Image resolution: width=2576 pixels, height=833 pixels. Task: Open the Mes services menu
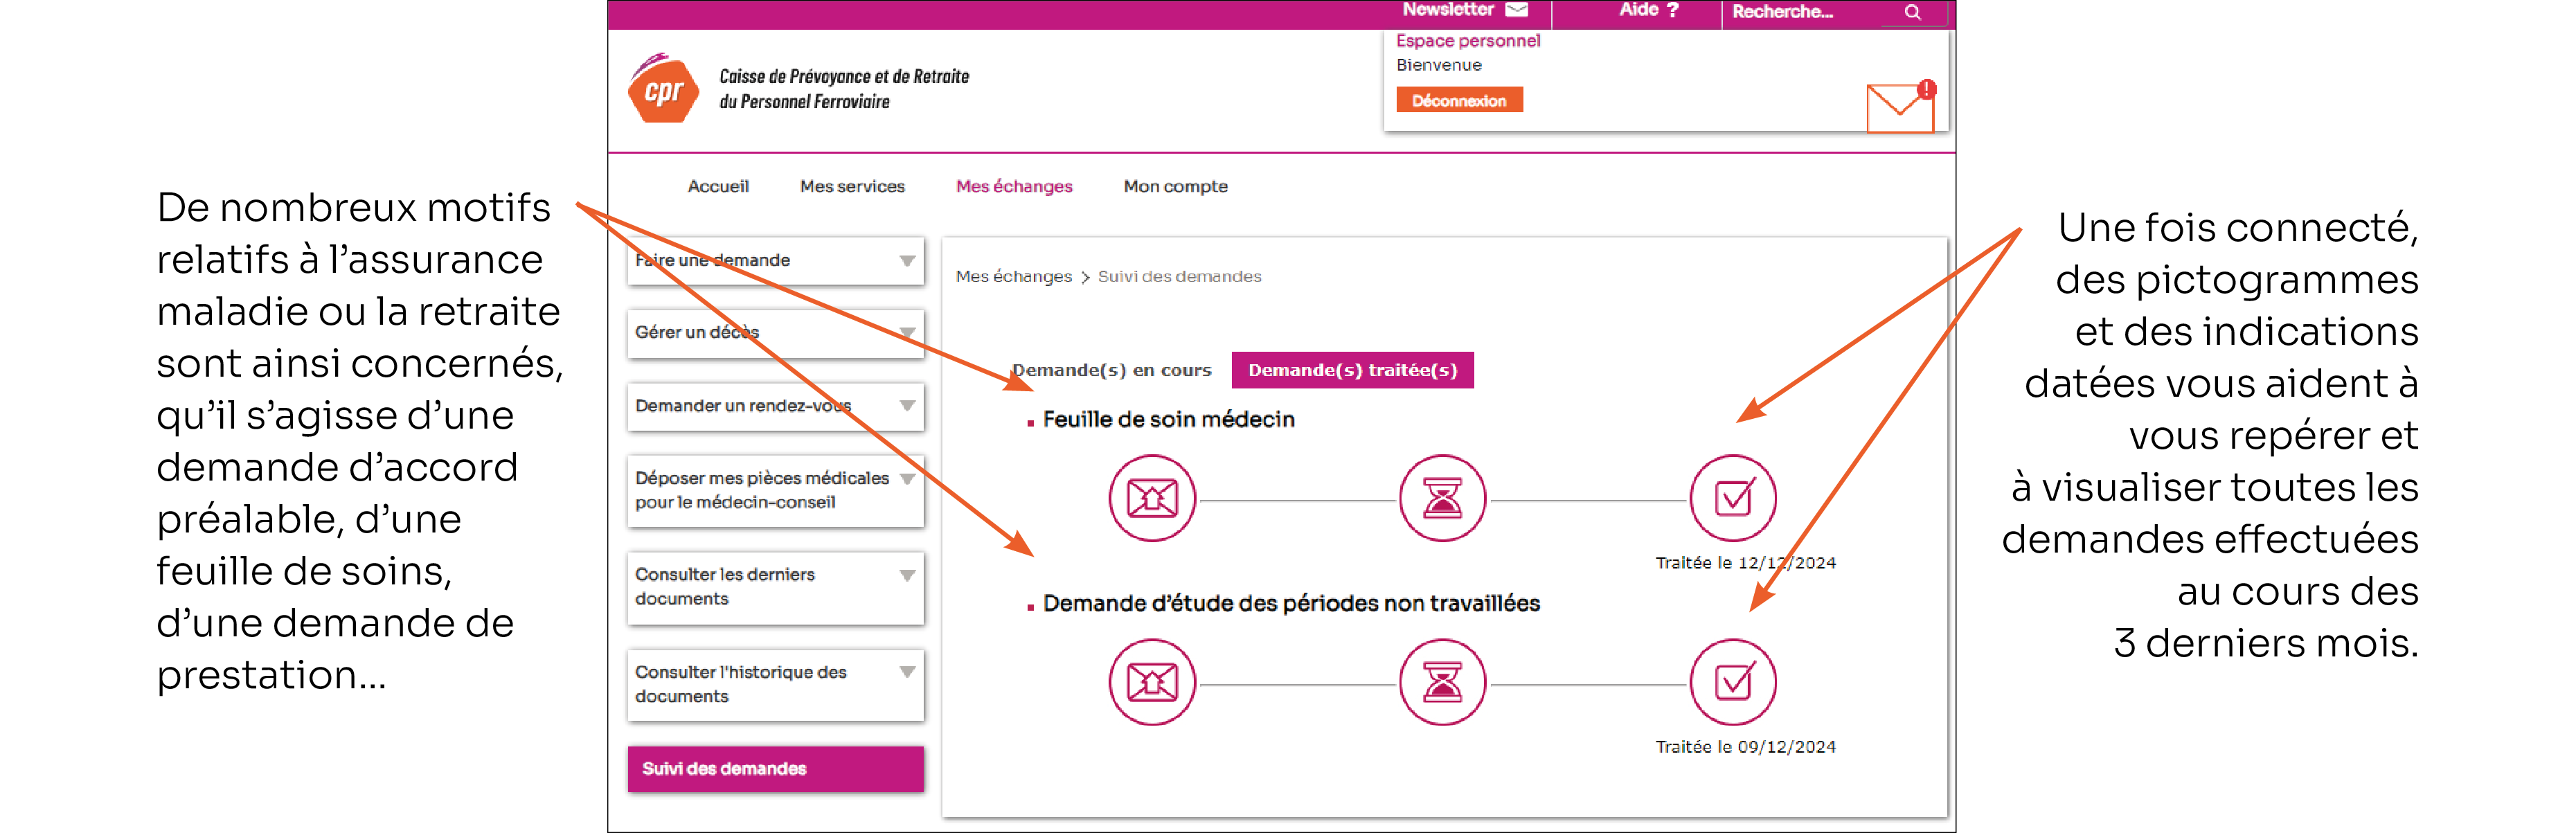coord(852,186)
